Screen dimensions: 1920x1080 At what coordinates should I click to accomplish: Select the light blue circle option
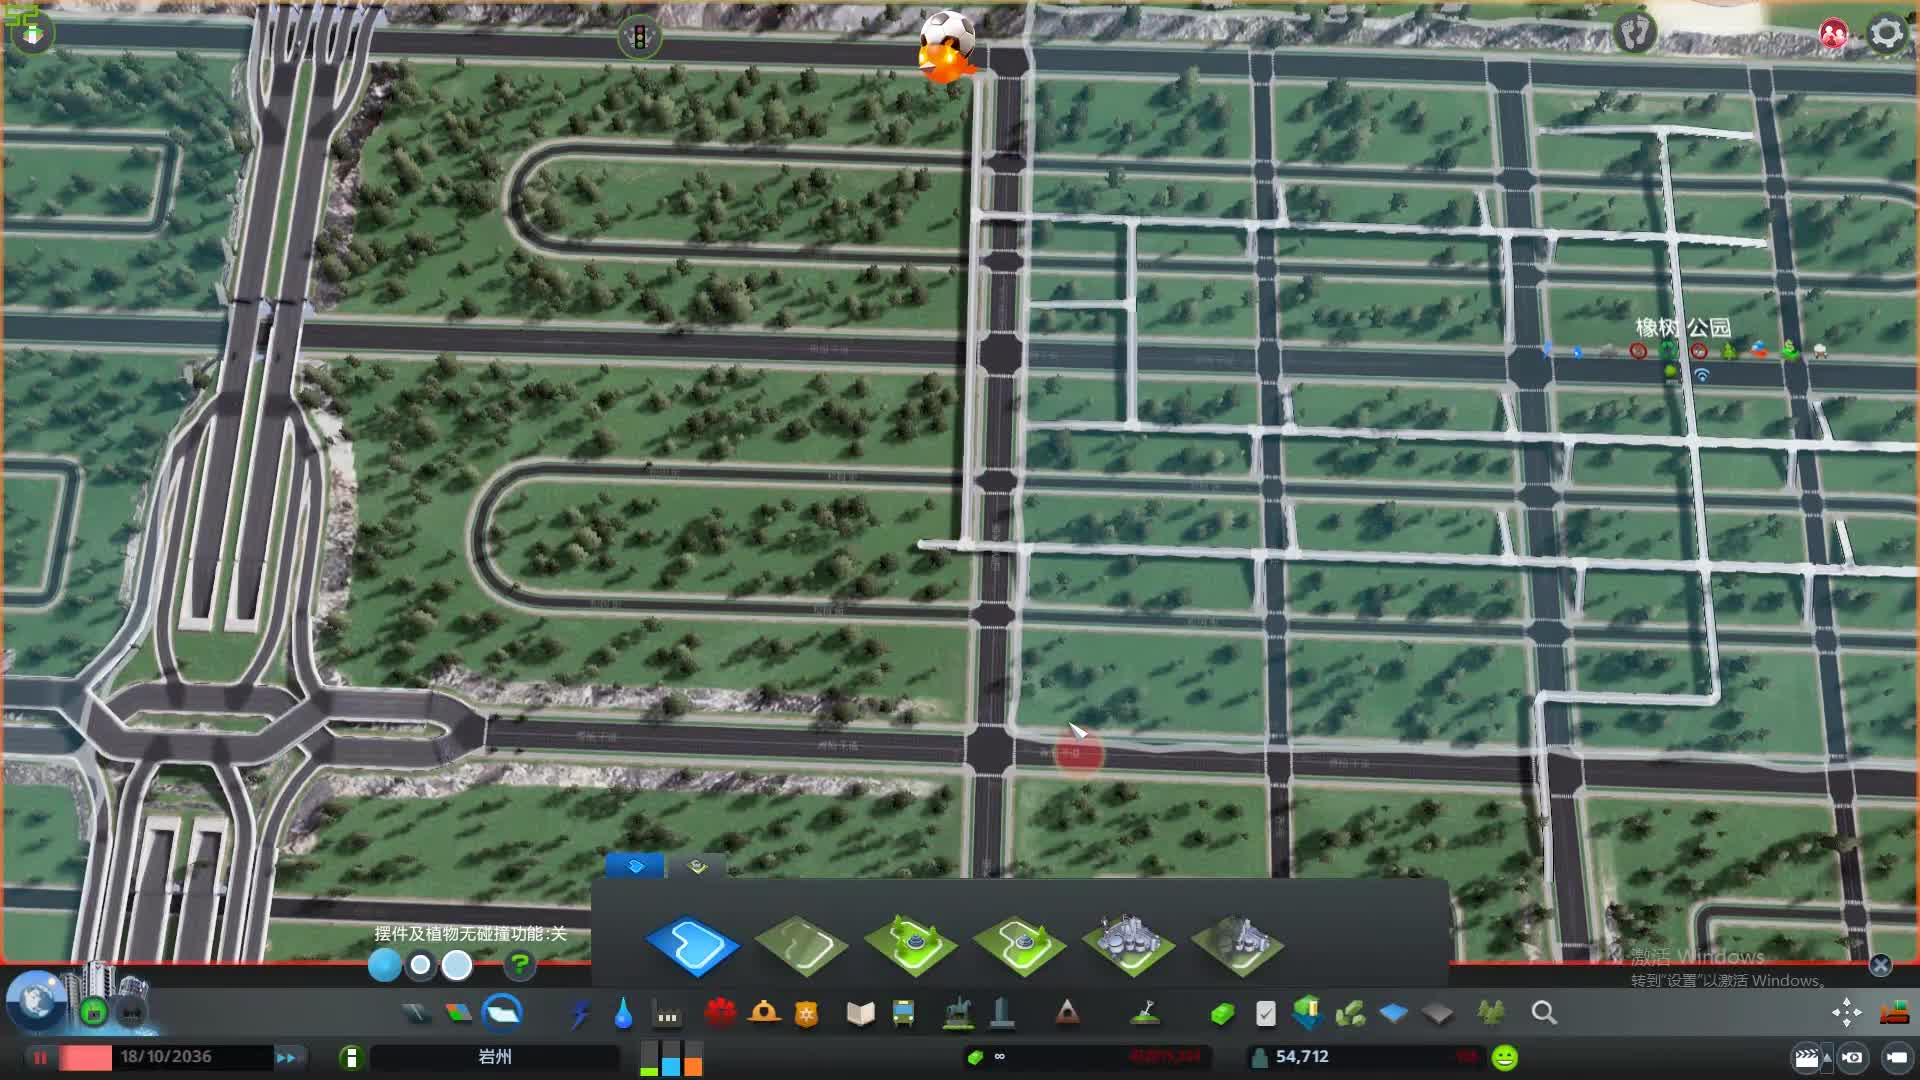point(457,965)
